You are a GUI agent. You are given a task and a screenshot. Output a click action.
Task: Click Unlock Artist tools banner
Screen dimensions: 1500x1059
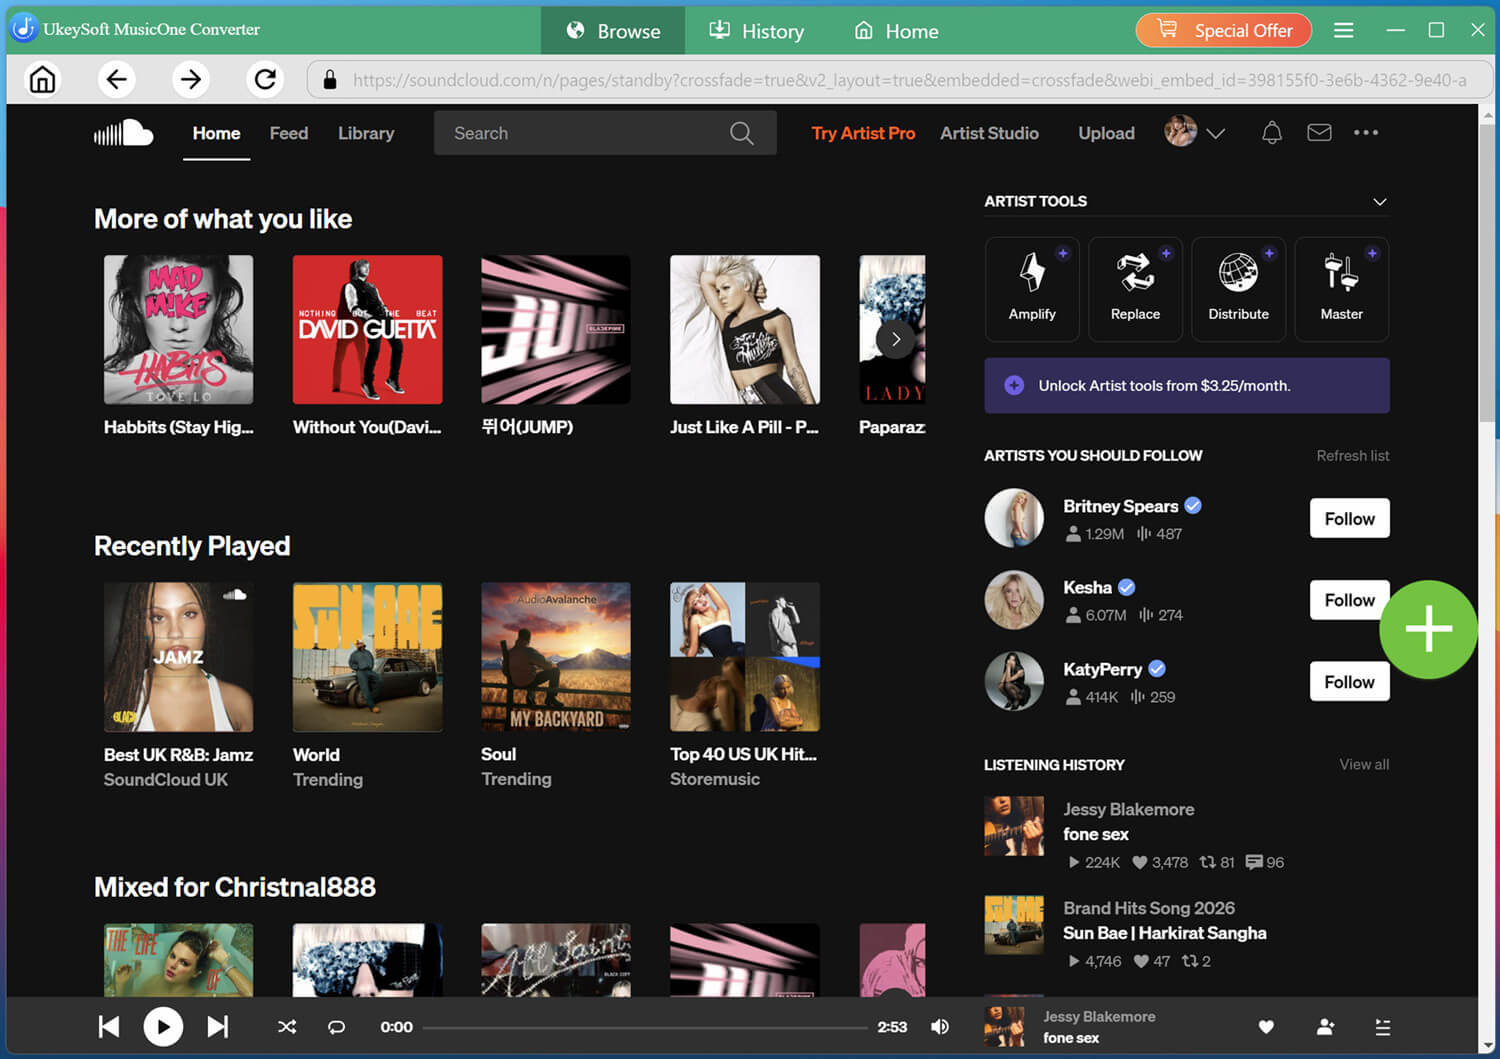pyautogui.click(x=1187, y=386)
